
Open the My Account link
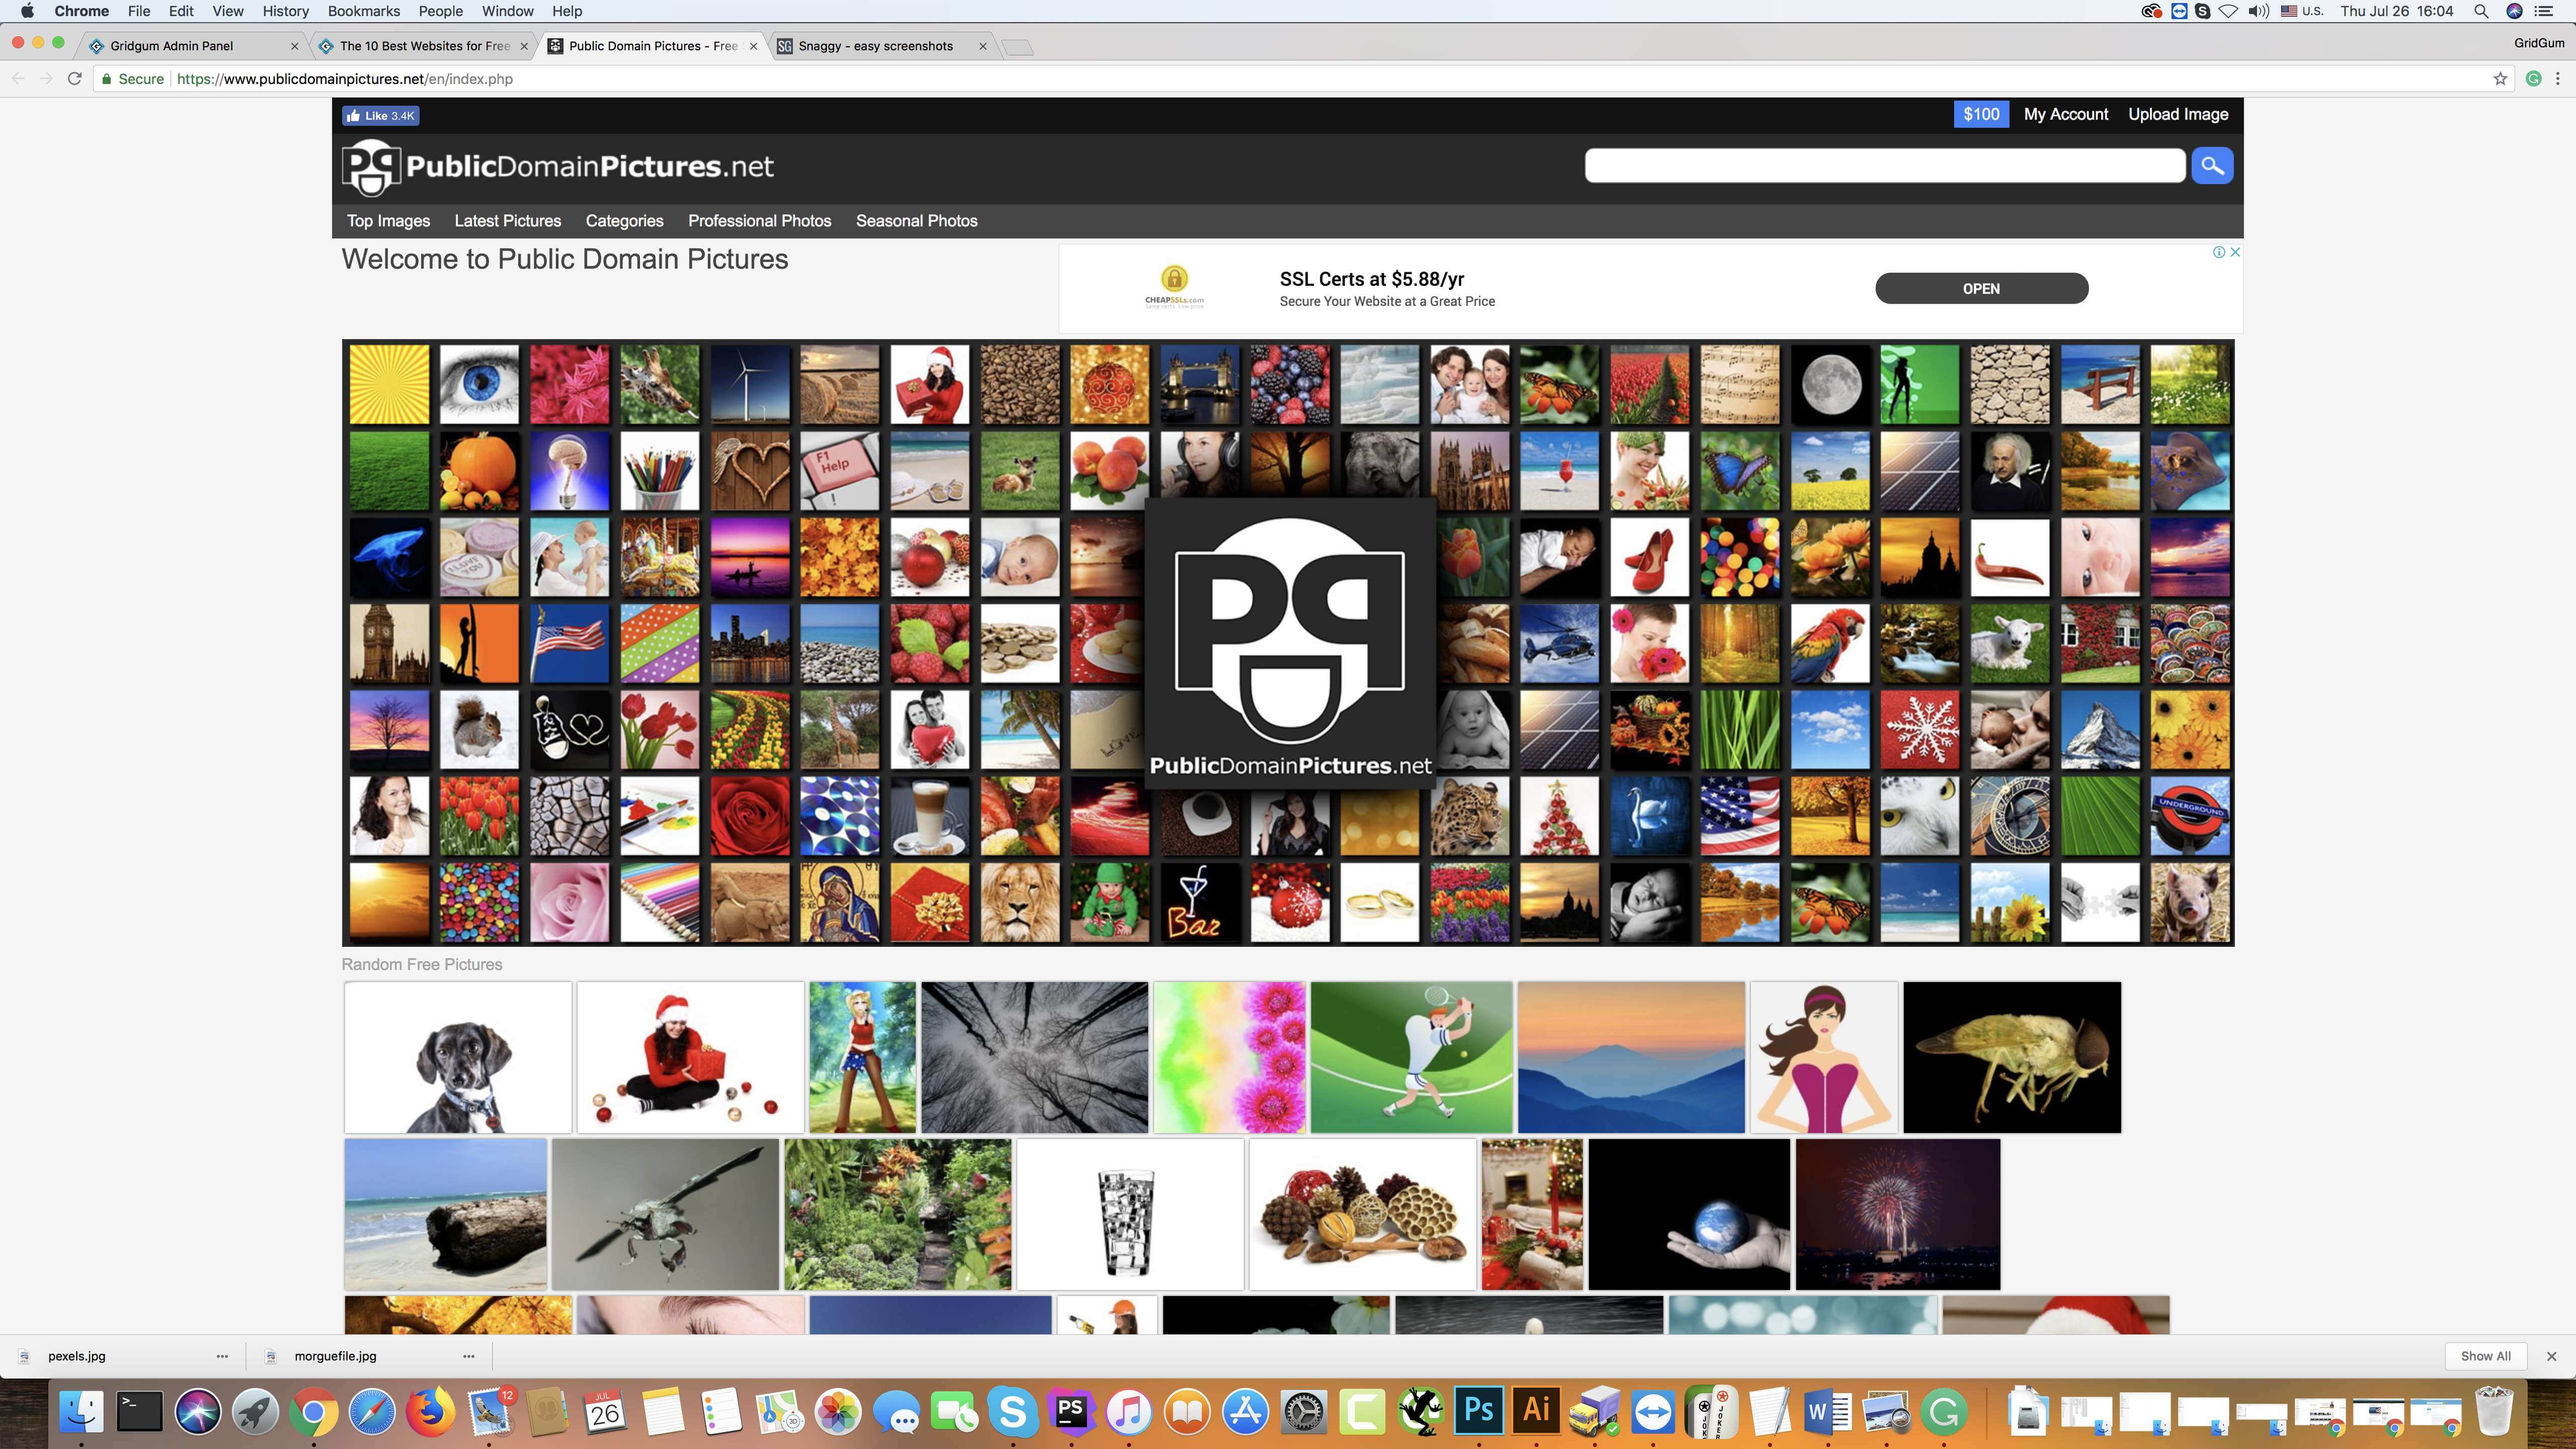(x=2066, y=115)
